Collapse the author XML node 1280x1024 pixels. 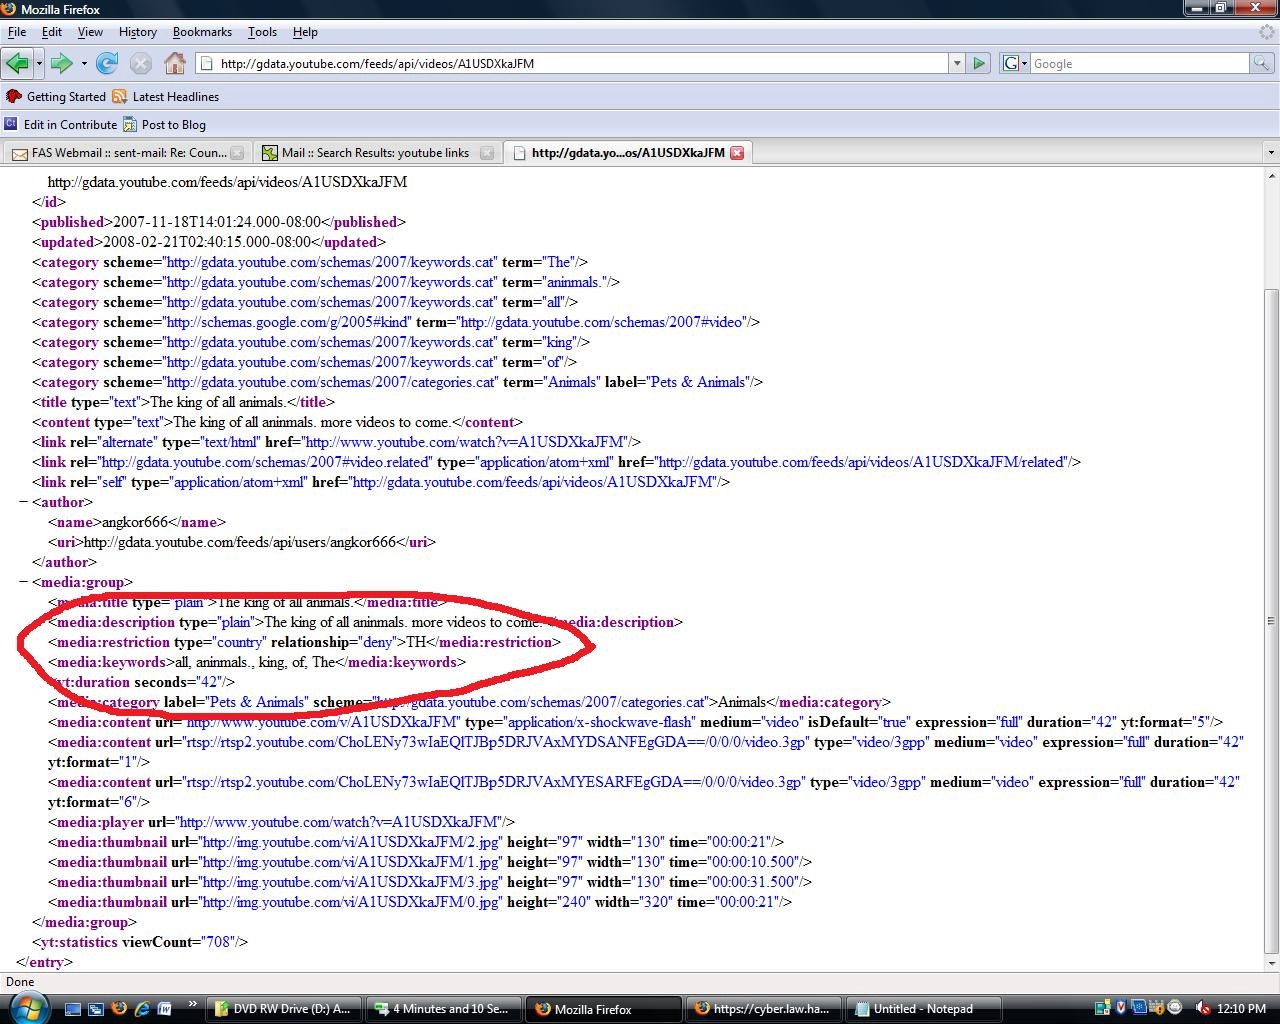(23, 502)
